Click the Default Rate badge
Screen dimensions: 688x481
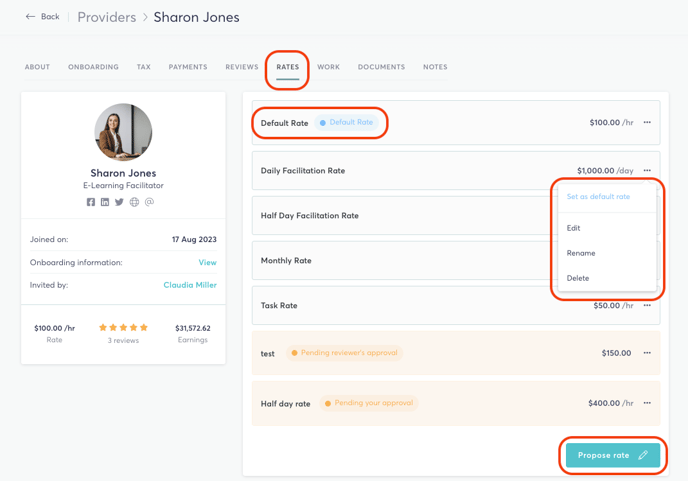click(346, 122)
